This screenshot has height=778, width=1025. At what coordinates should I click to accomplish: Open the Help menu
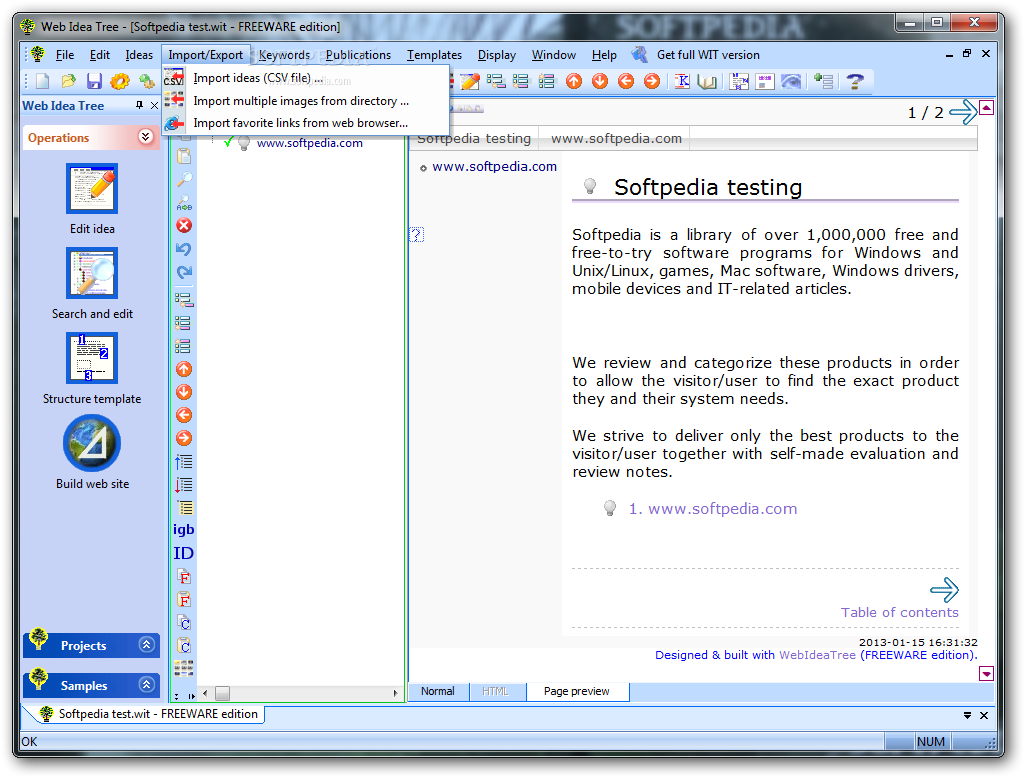coord(604,55)
